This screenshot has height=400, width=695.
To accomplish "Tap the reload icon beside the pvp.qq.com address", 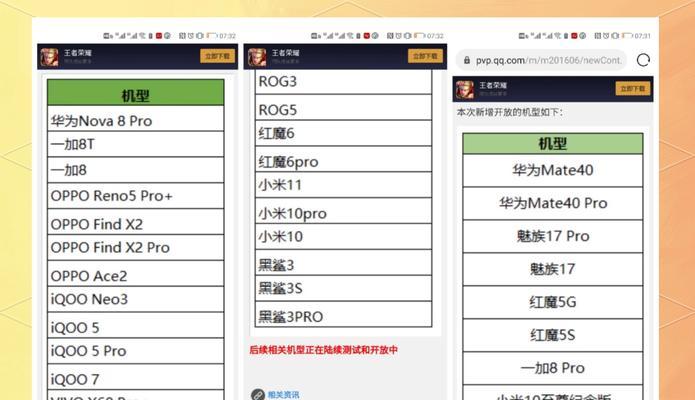I will [x=643, y=60].
